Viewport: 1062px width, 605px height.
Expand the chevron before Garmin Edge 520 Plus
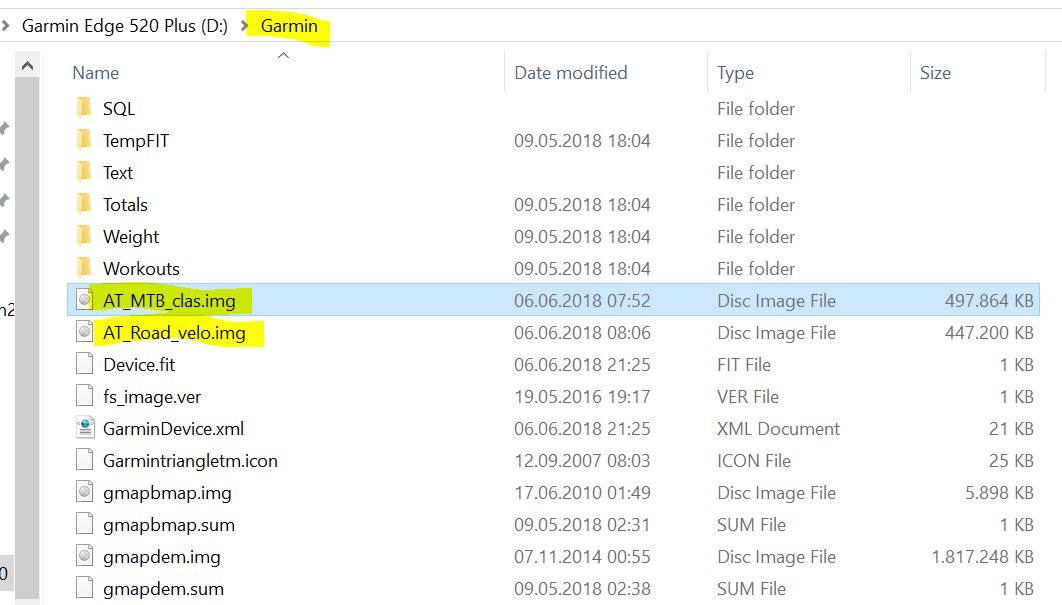[x=5, y=26]
